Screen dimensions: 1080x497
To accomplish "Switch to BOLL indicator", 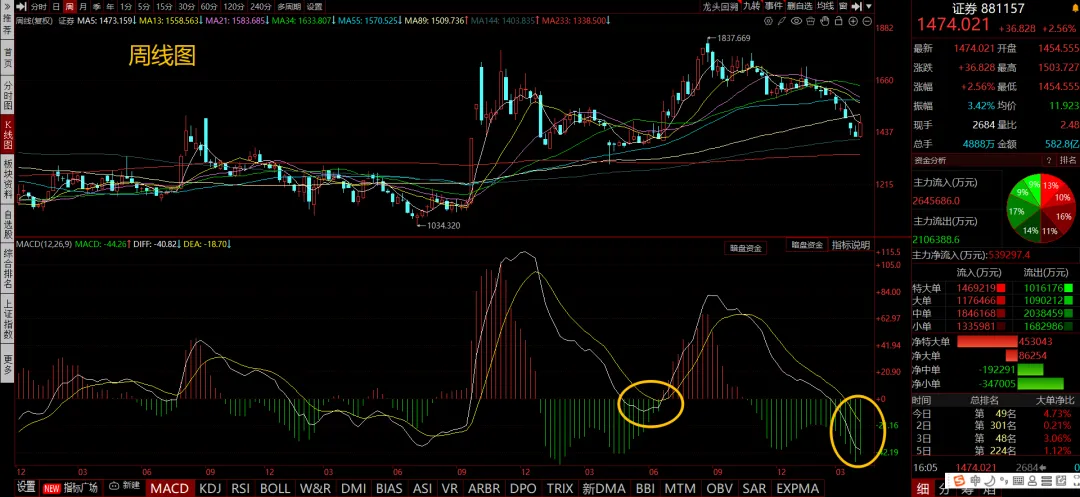I will 276,488.
